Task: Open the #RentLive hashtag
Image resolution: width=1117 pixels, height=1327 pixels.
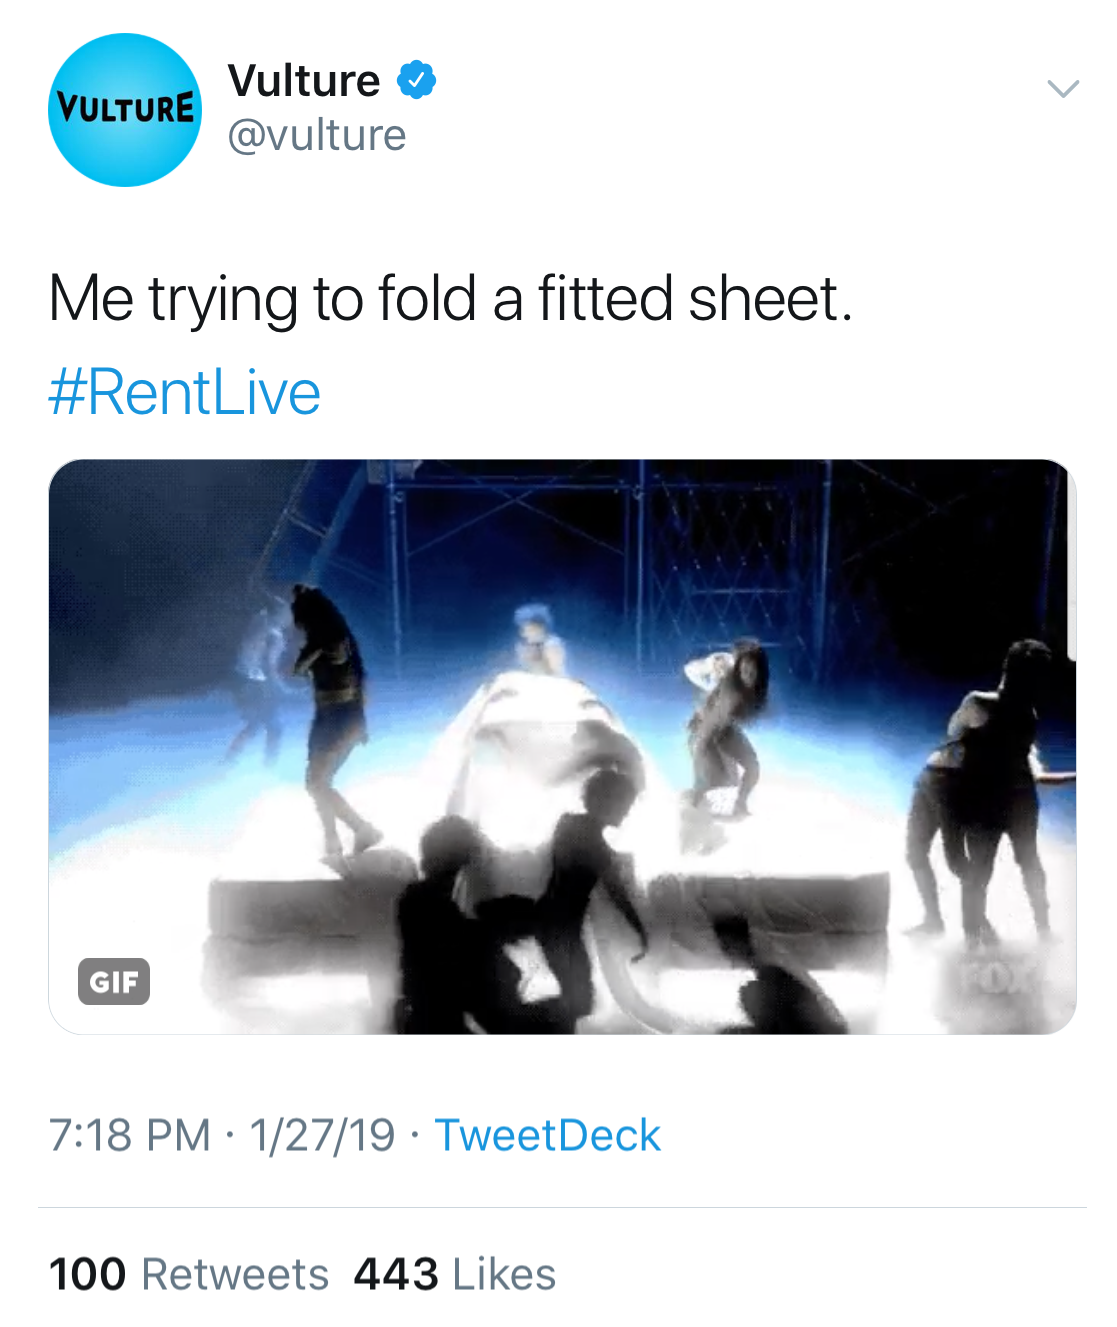Action: pyautogui.click(x=185, y=392)
